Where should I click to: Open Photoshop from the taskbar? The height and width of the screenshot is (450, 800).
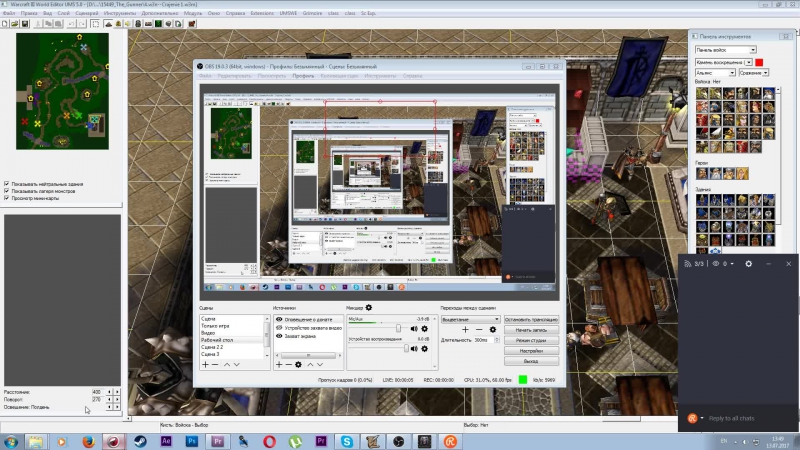[x=192, y=441]
